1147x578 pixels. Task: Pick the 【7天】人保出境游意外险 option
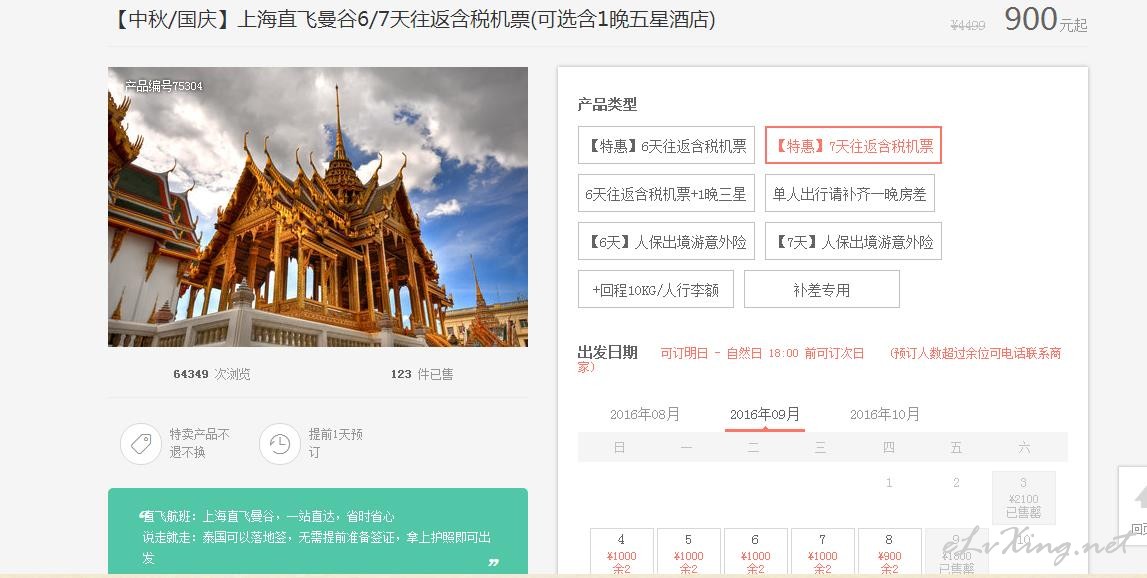click(x=853, y=241)
